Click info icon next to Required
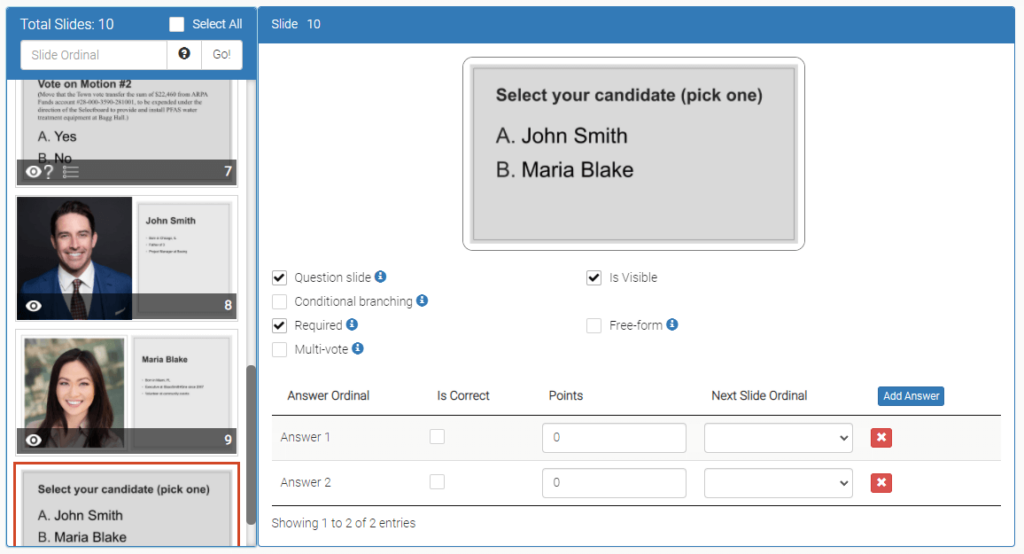1024x554 pixels. coord(352,325)
